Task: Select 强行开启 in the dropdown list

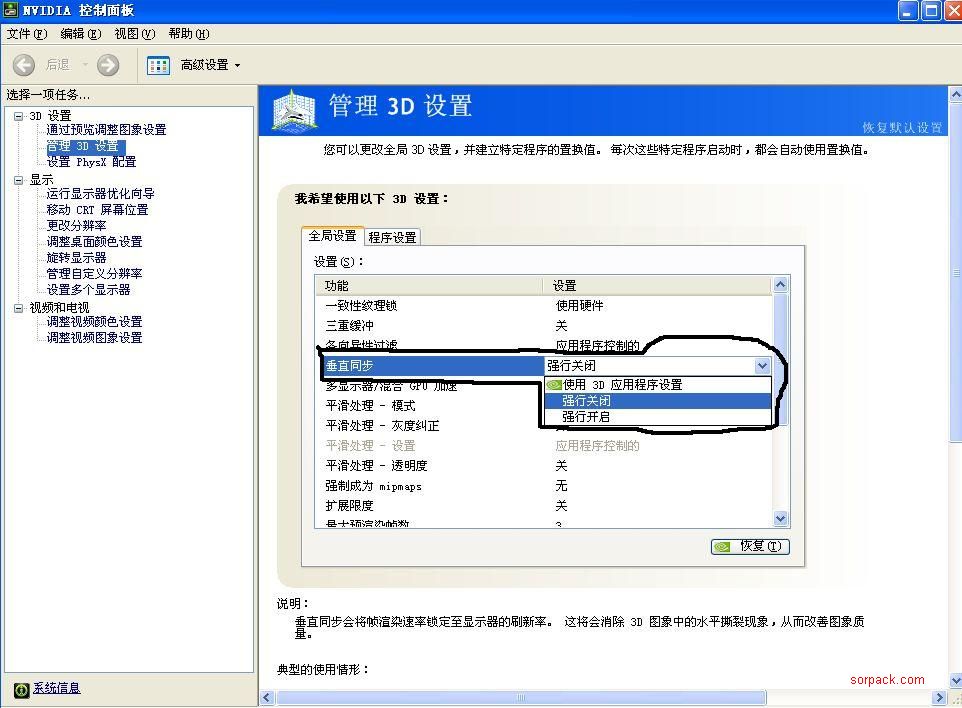Action: coord(586,417)
